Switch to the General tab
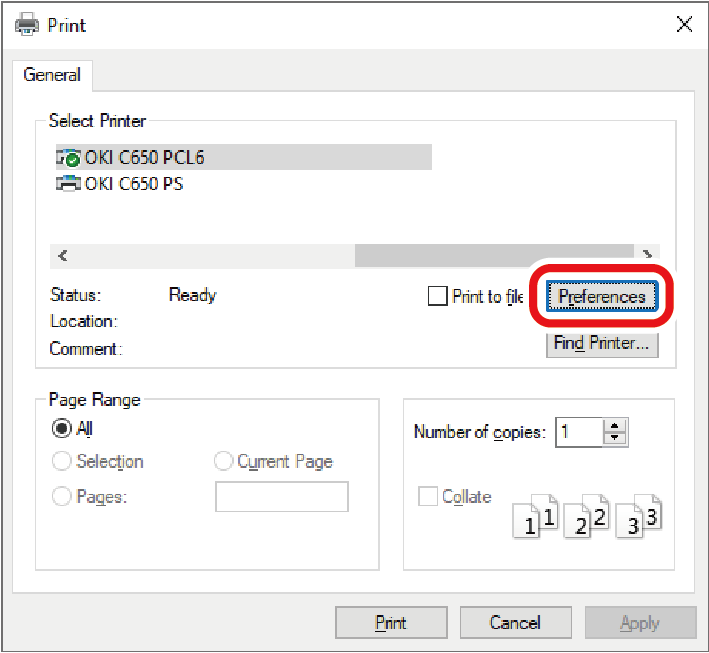This screenshot has height=653, width=709. click(52, 75)
